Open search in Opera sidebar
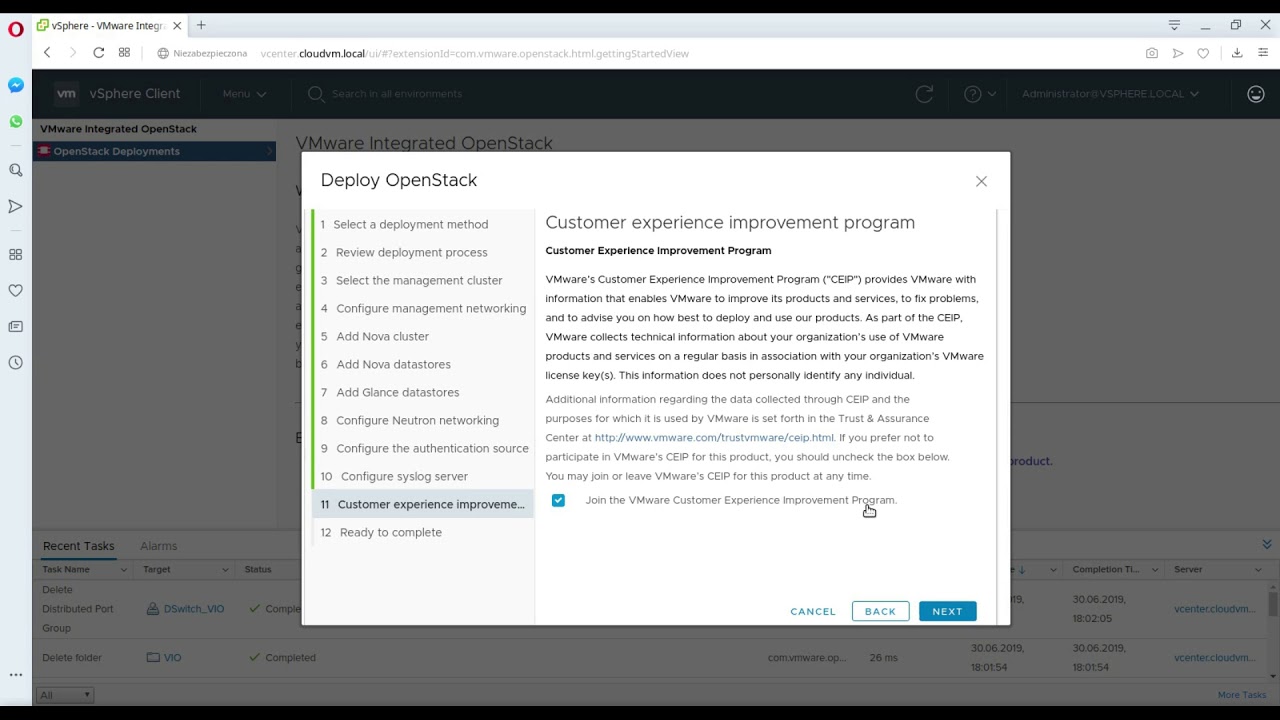This screenshot has width=1280, height=720. pyautogui.click(x=15, y=171)
